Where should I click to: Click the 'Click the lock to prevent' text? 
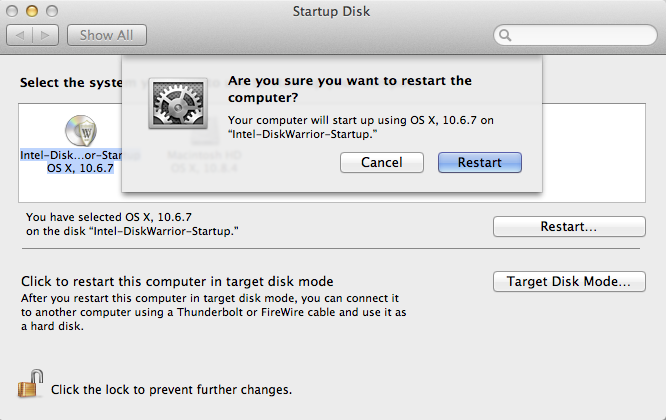[x=171, y=389]
